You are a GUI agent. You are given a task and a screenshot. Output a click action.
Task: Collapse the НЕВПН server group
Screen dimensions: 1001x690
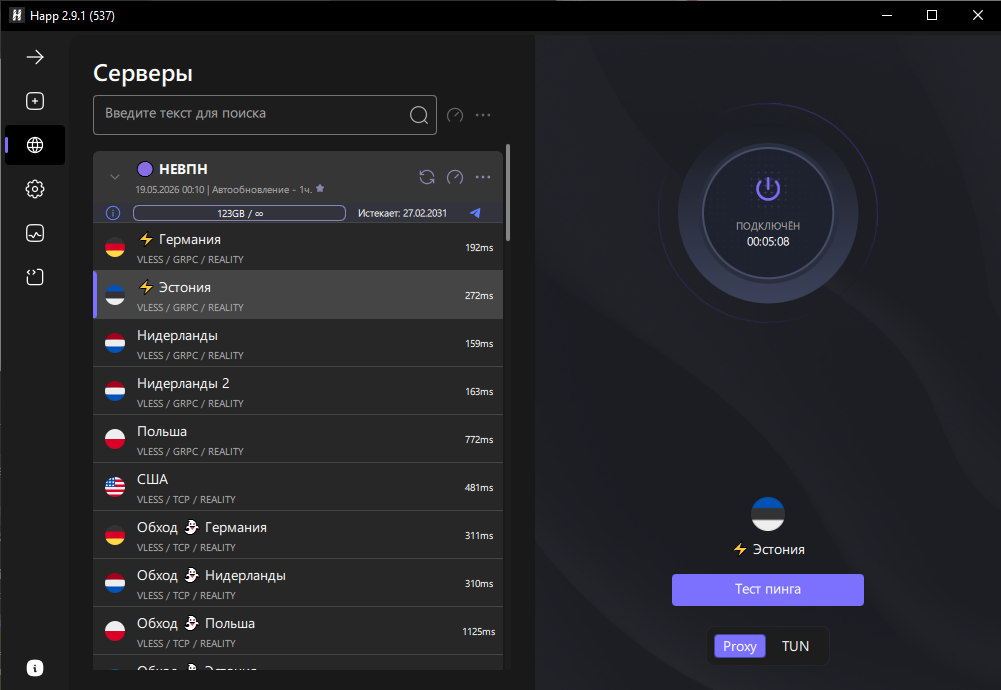click(x=115, y=177)
